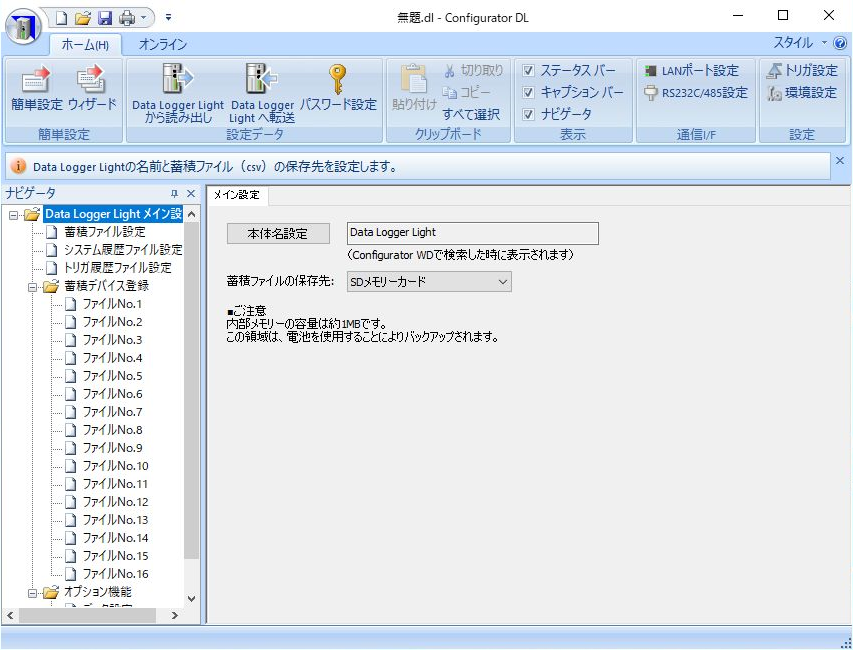Select Data Logger Light メイン設定 tree item

click(x=113, y=214)
